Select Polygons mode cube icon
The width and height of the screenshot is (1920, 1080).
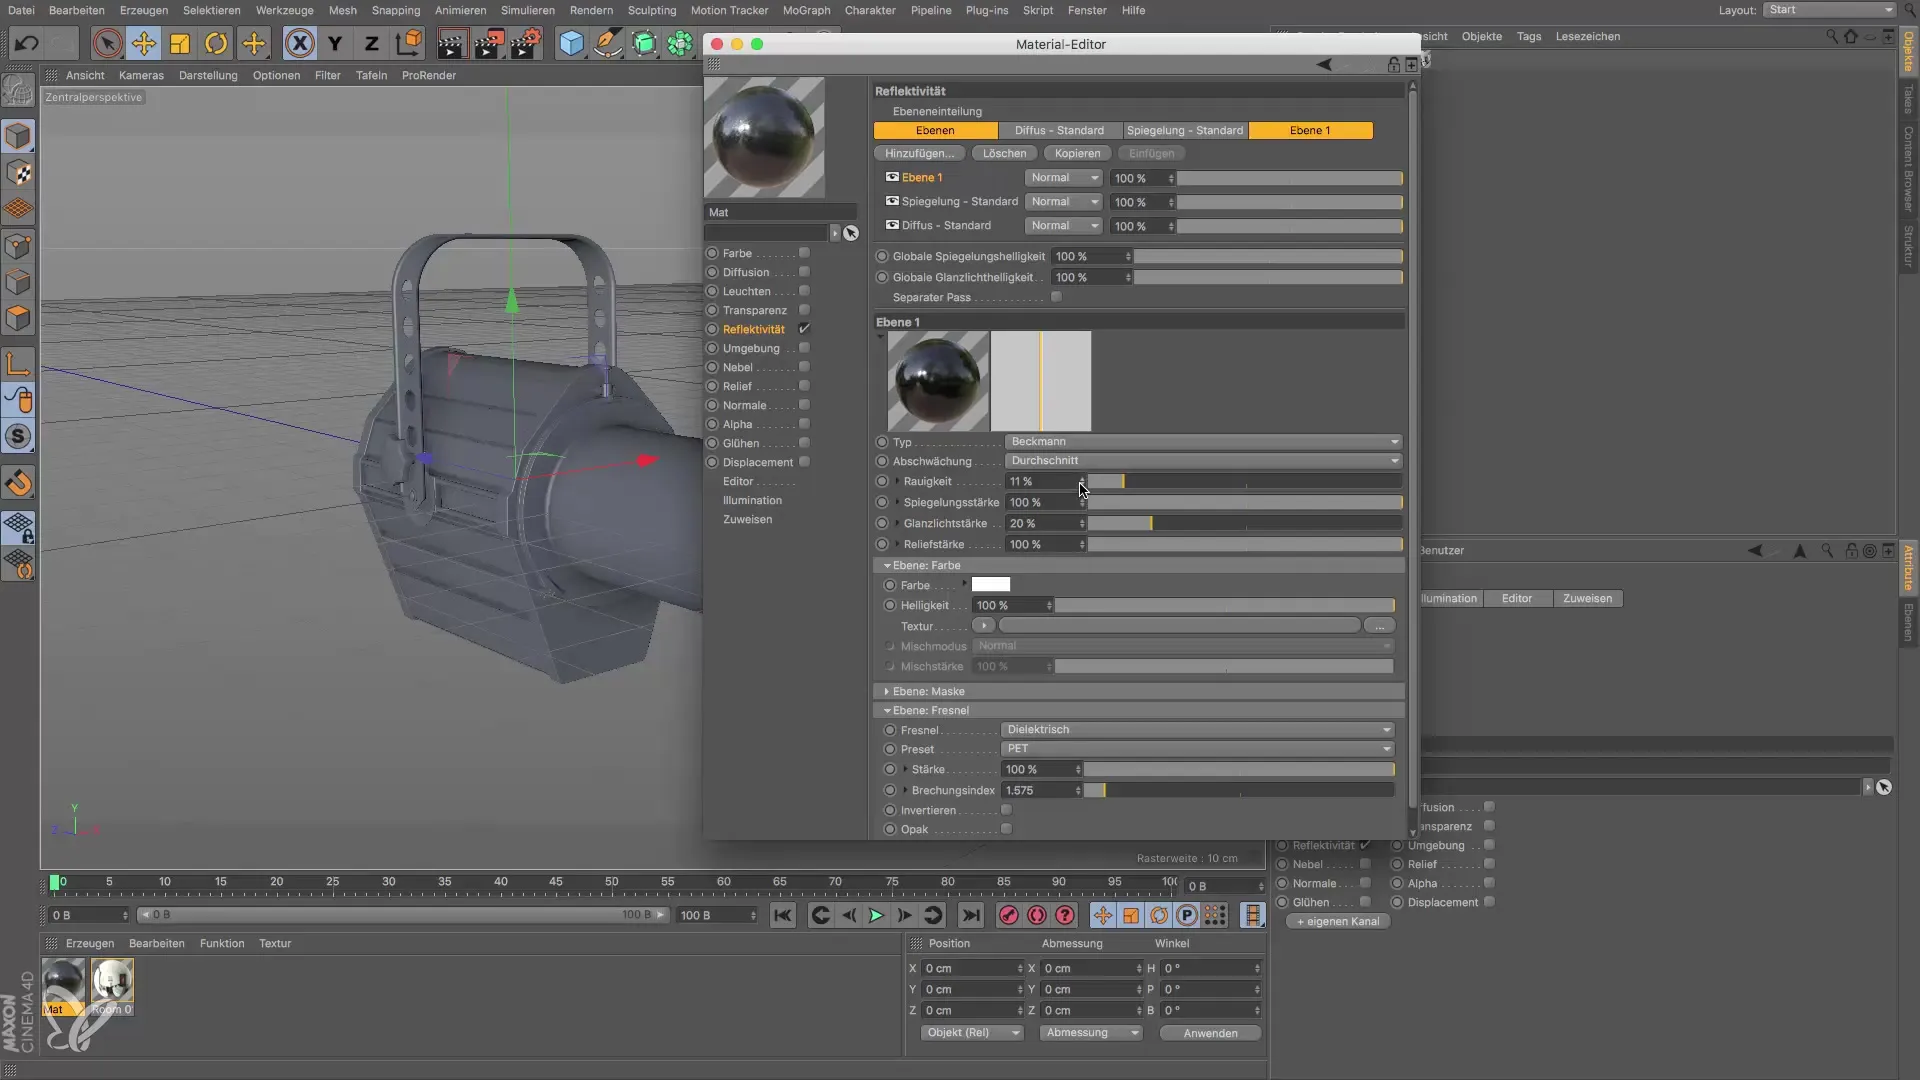click(x=18, y=319)
